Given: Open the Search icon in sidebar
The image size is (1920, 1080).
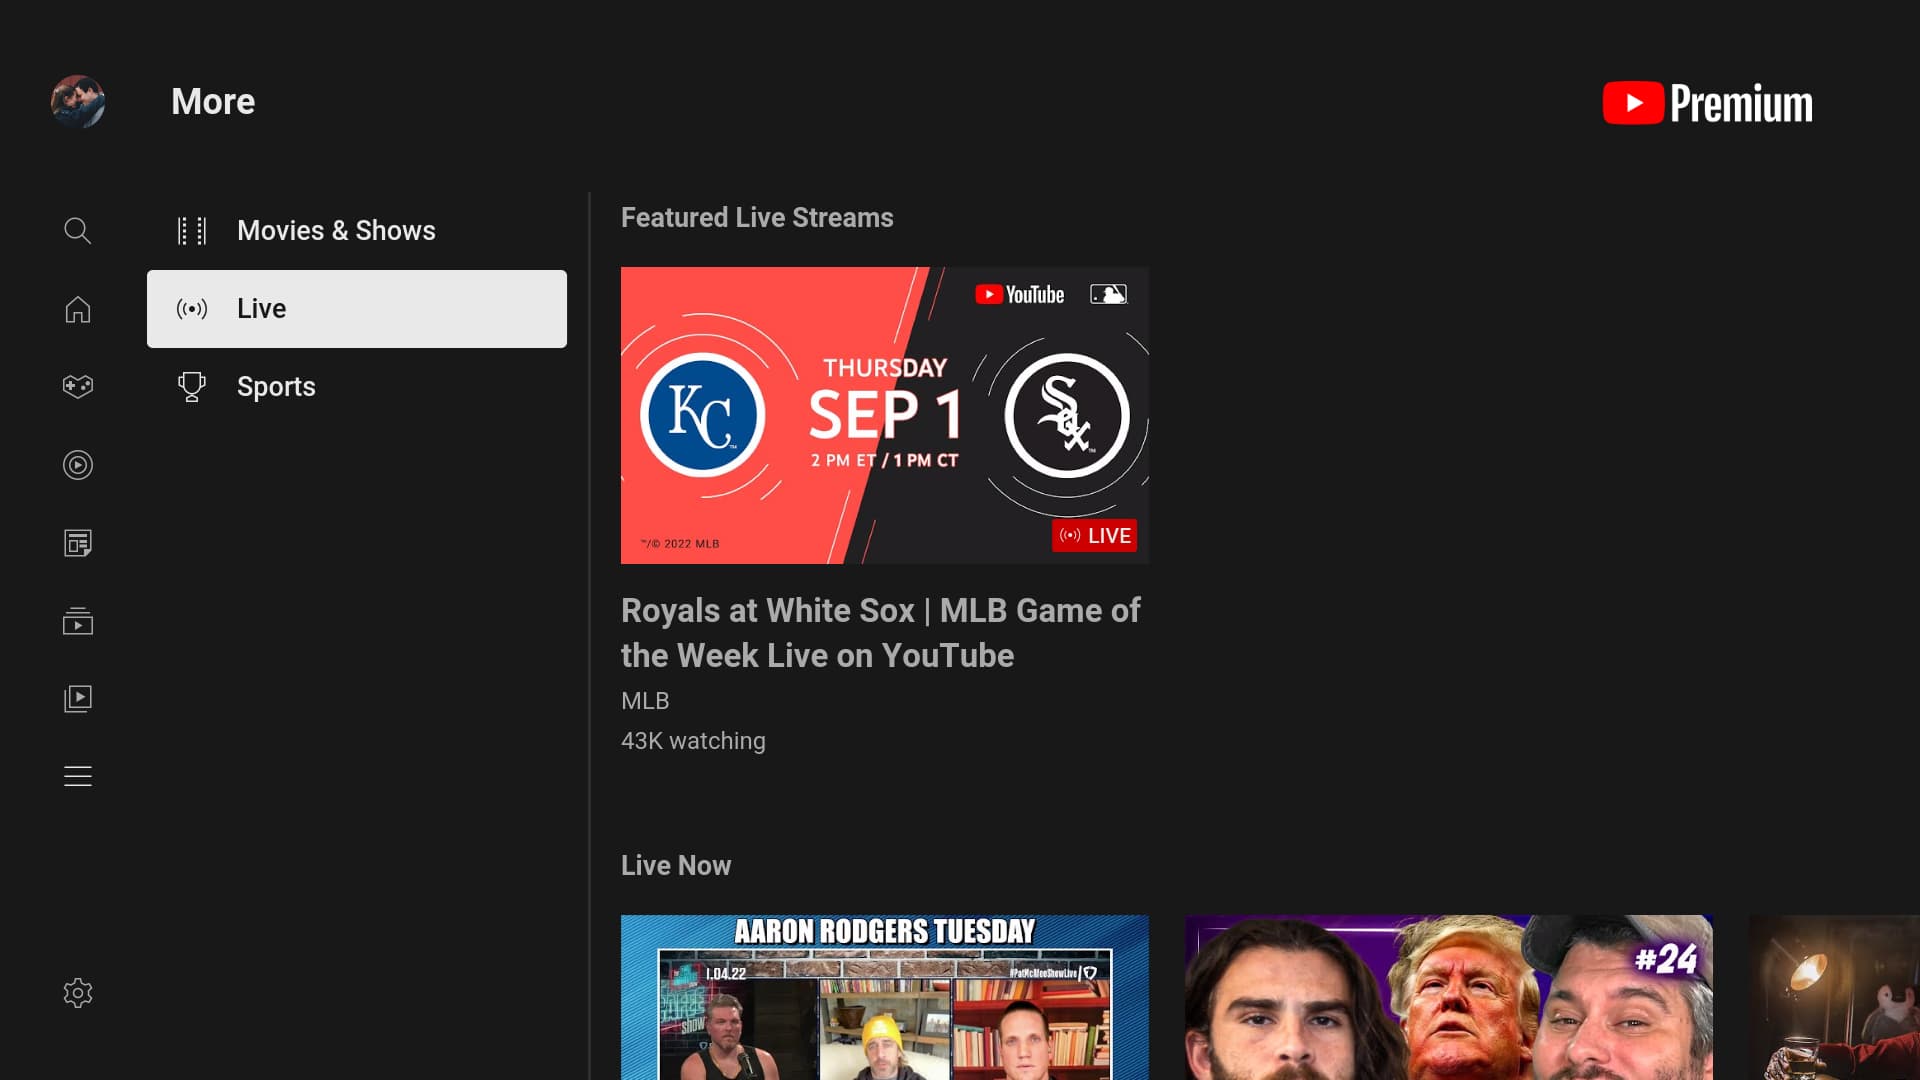Looking at the screenshot, I should click(x=77, y=231).
